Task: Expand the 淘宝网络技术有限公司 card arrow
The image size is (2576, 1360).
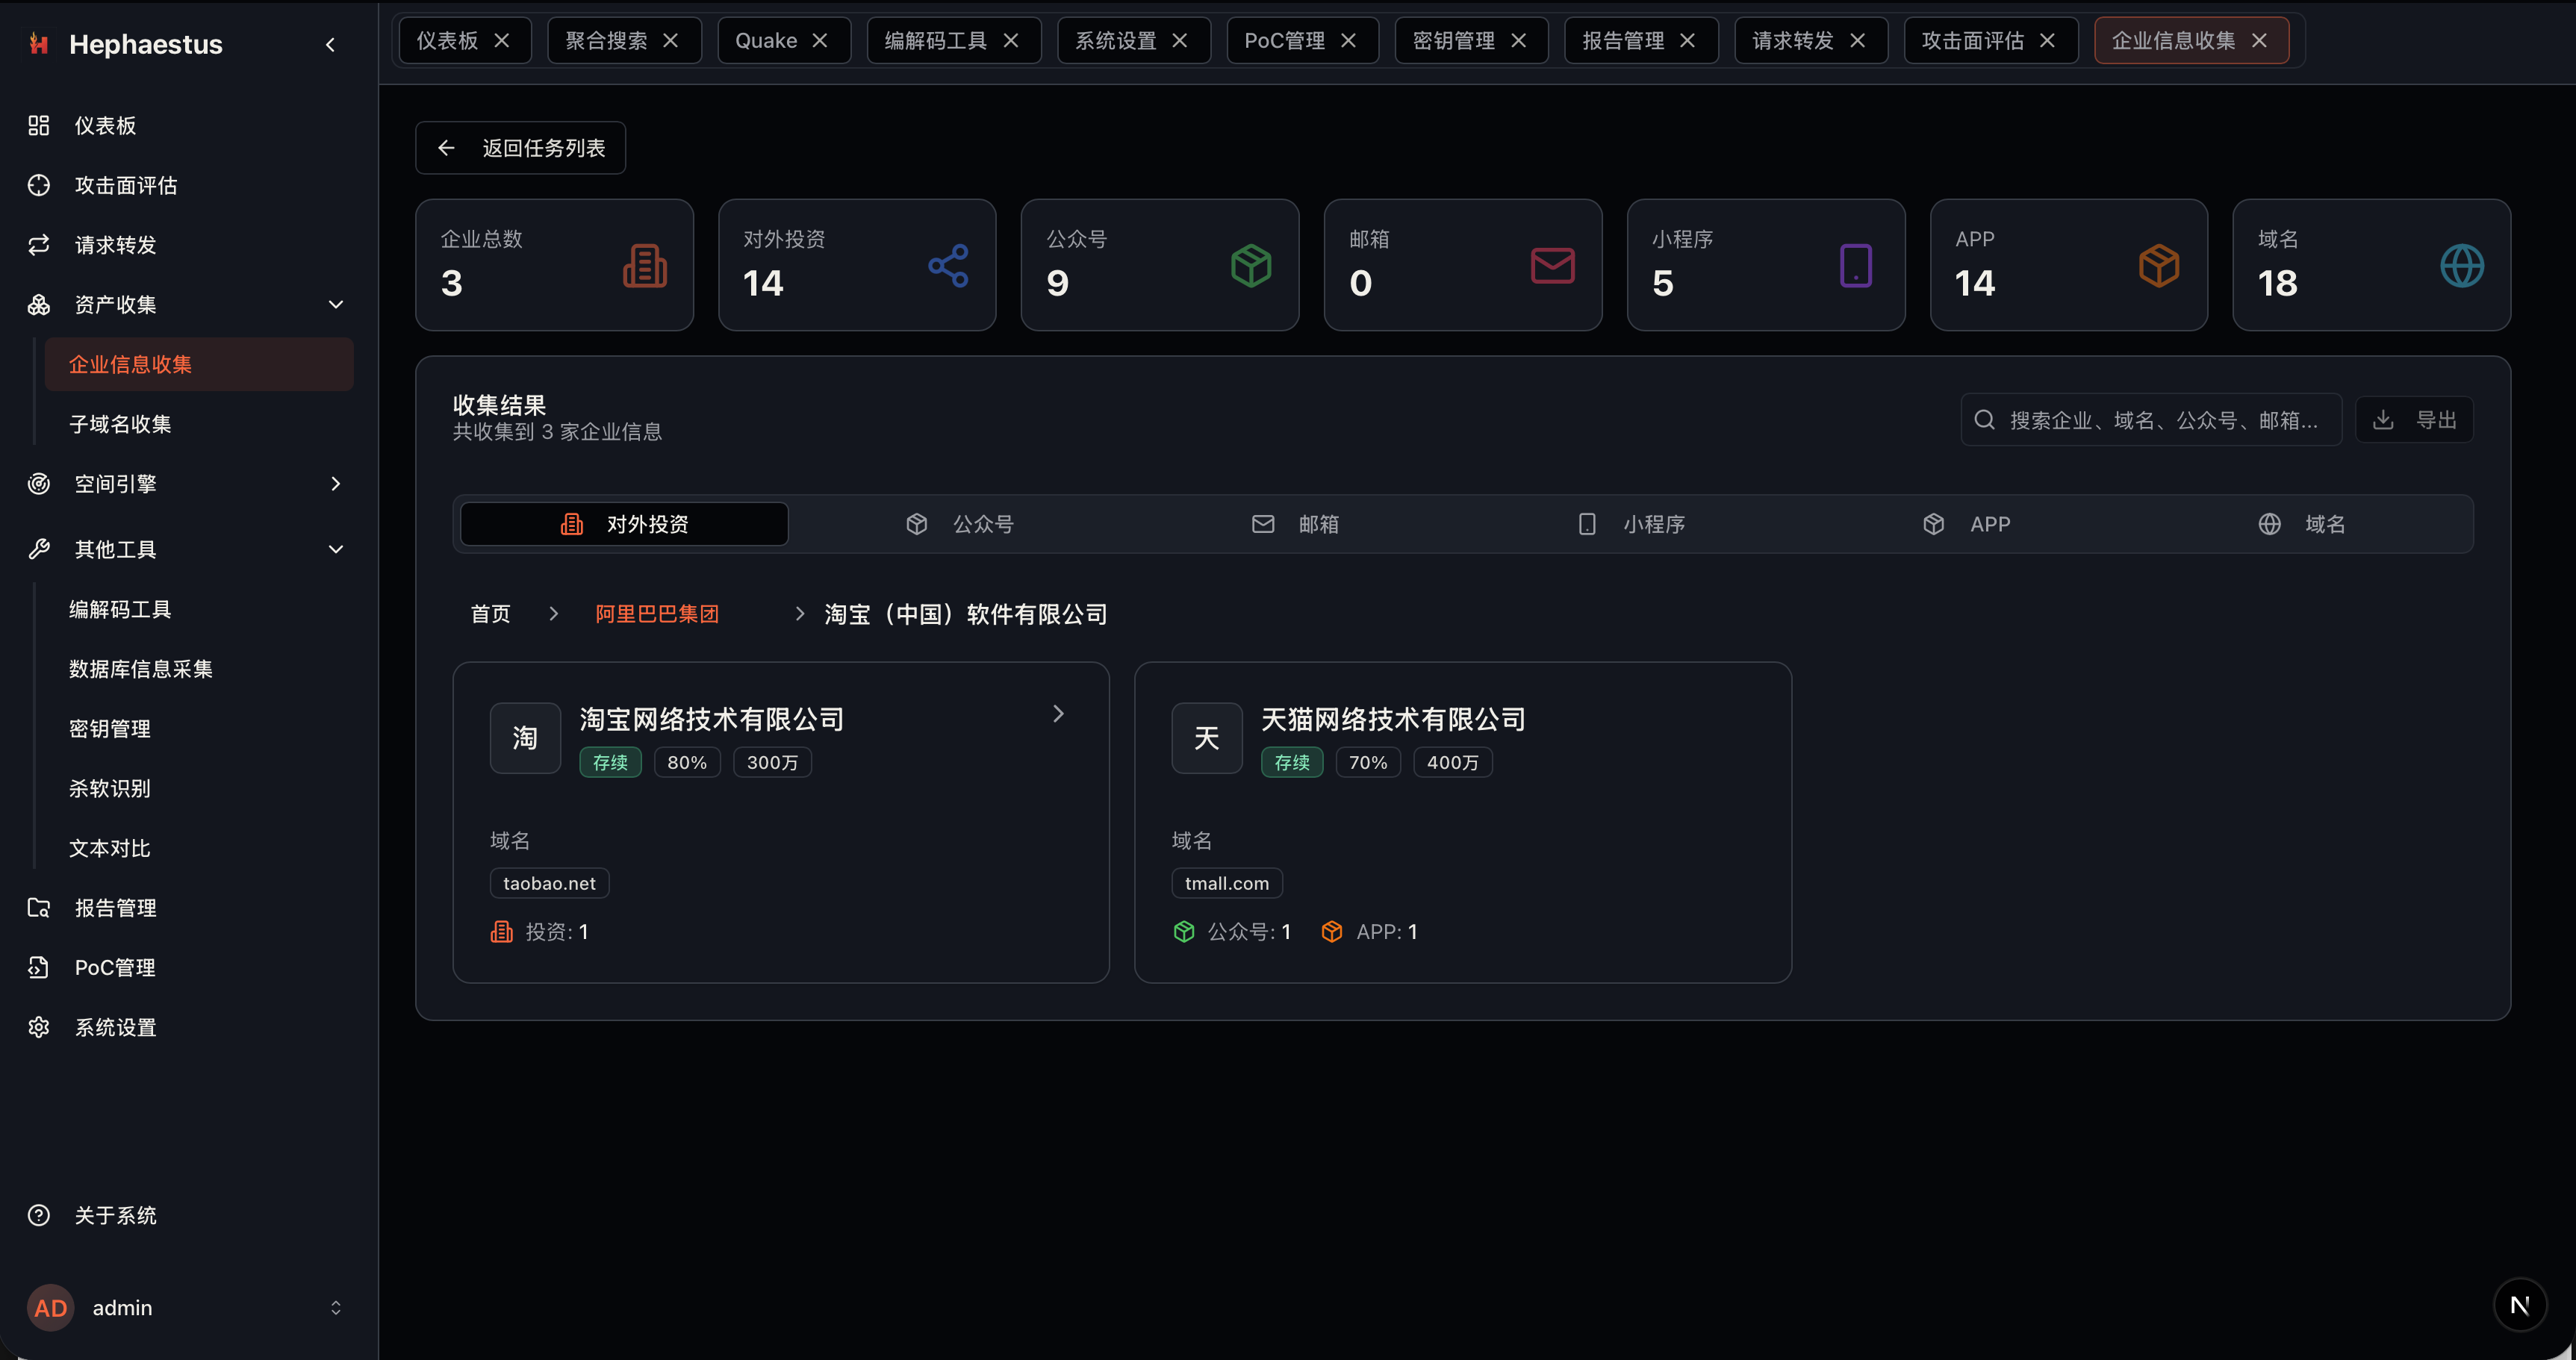Action: (x=1058, y=713)
